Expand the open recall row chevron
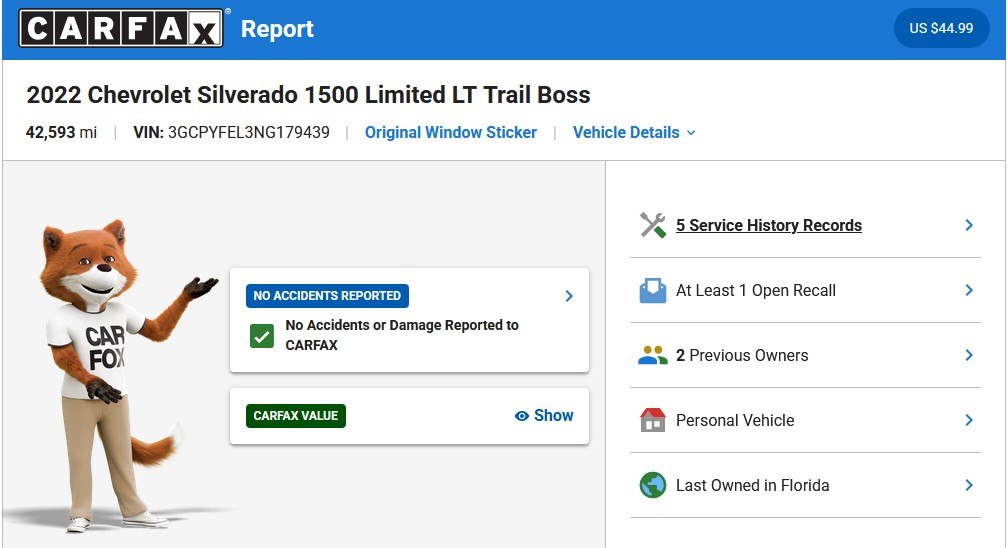1007x548 pixels. [969, 290]
